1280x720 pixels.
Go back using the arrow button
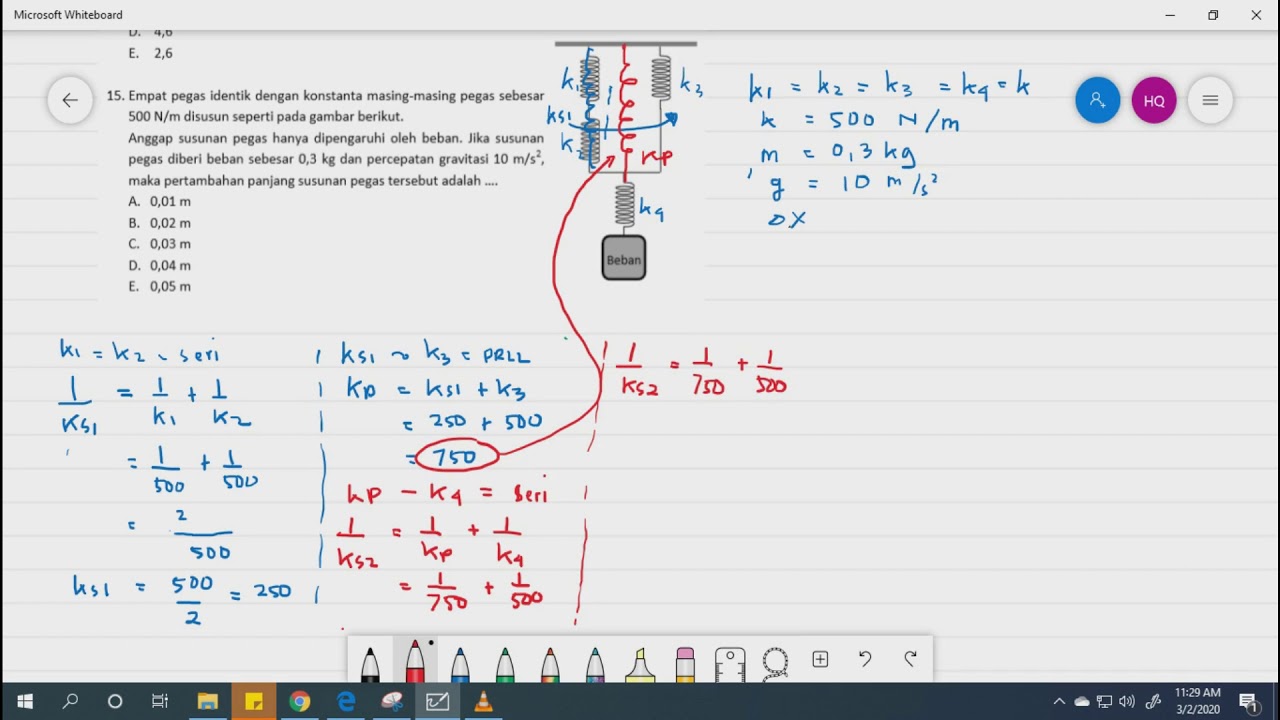coord(70,100)
